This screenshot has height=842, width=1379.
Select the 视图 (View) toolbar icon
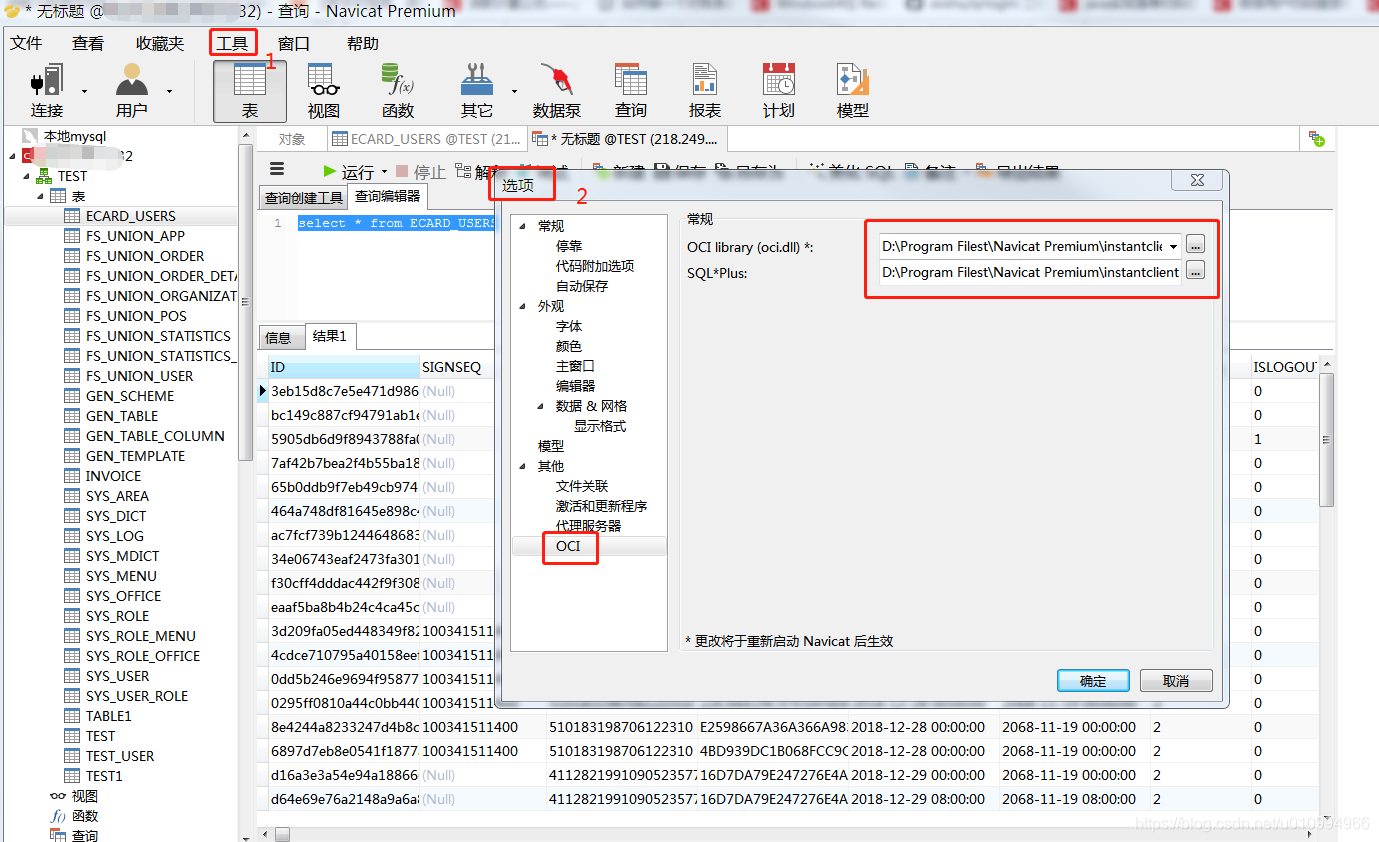click(324, 90)
